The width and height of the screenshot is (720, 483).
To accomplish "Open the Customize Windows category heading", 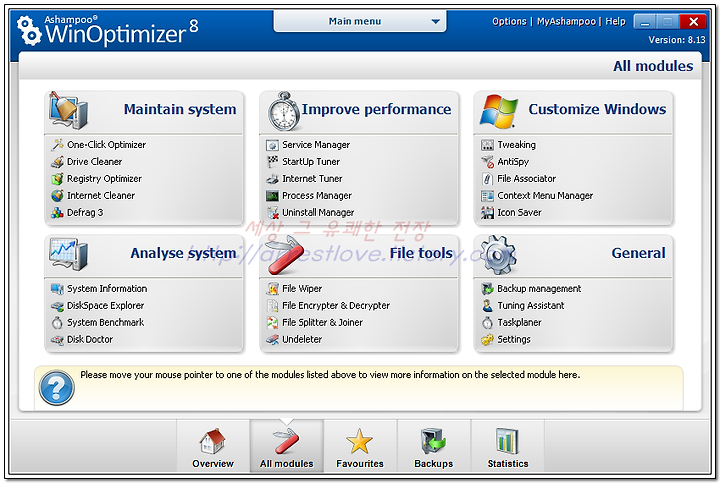I will pyautogui.click(x=597, y=109).
